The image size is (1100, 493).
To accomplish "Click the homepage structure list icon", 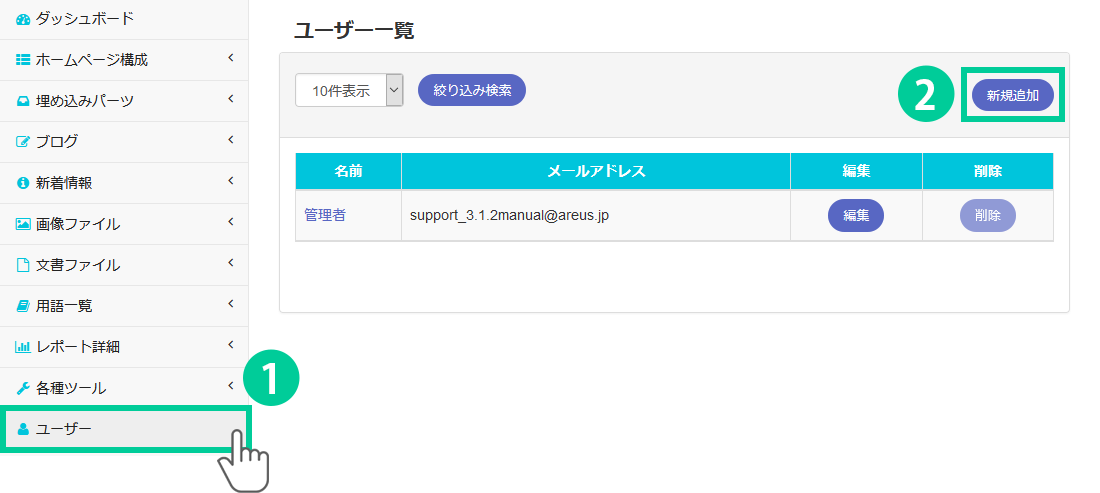I will (23, 60).
